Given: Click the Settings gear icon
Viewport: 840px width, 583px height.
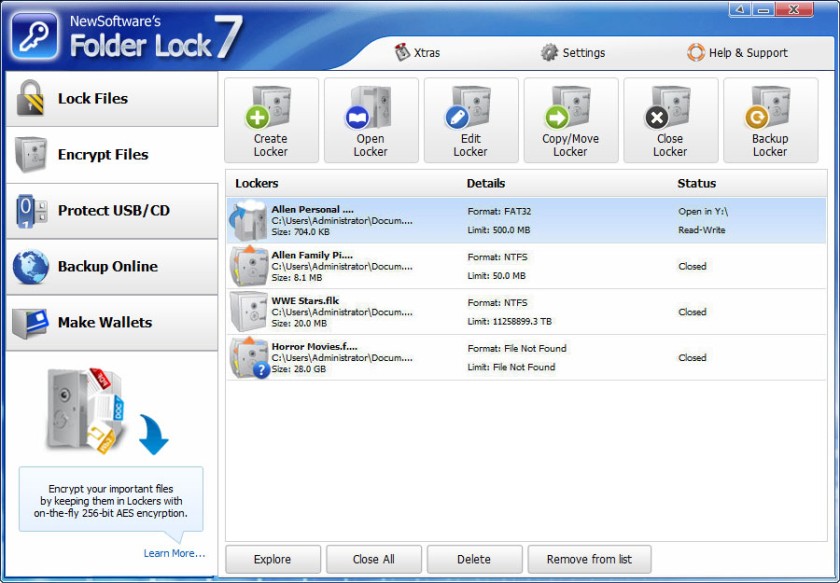Looking at the screenshot, I should click(x=549, y=53).
